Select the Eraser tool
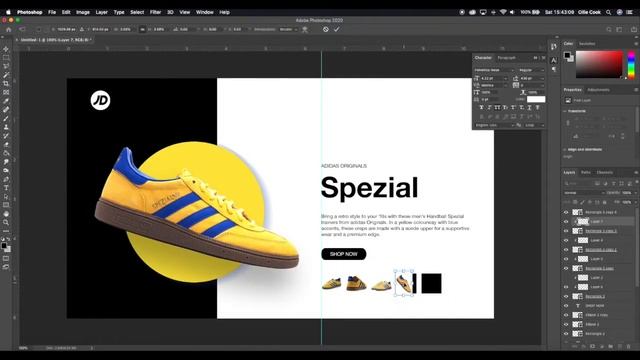Viewport: 640px width, 360px height. (x=6, y=144)
